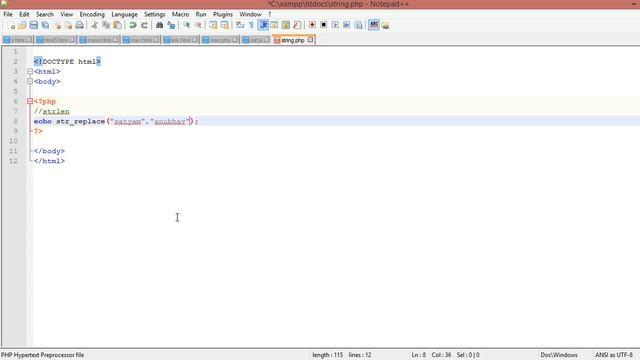640x360 pixels.
Task: Undo the last edit with the green arrow
Action: pos(133,25)
